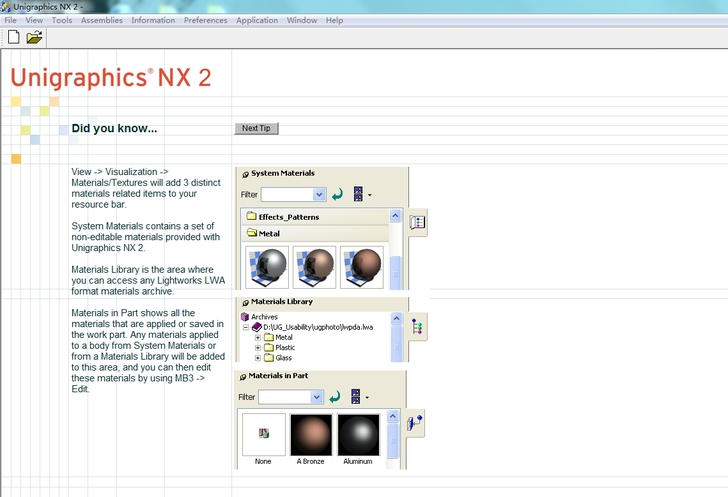Click the System Materials resource bar tab icon

(x=418, y=223)
